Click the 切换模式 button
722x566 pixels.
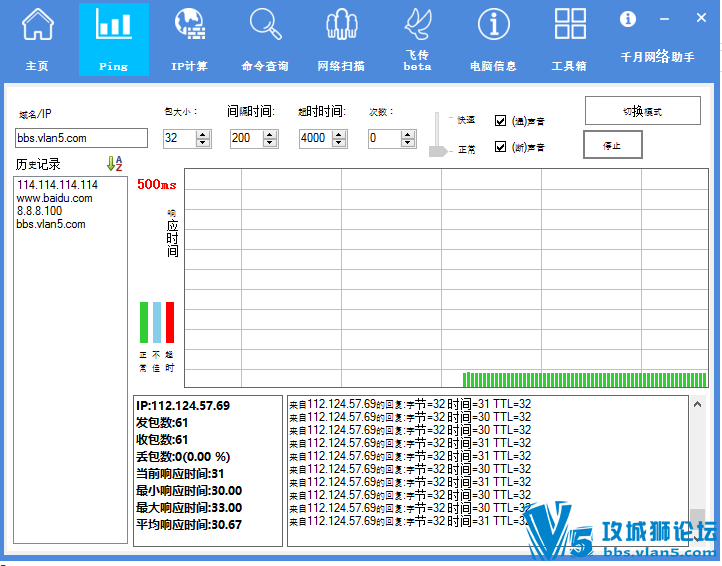tap(643, 111)
